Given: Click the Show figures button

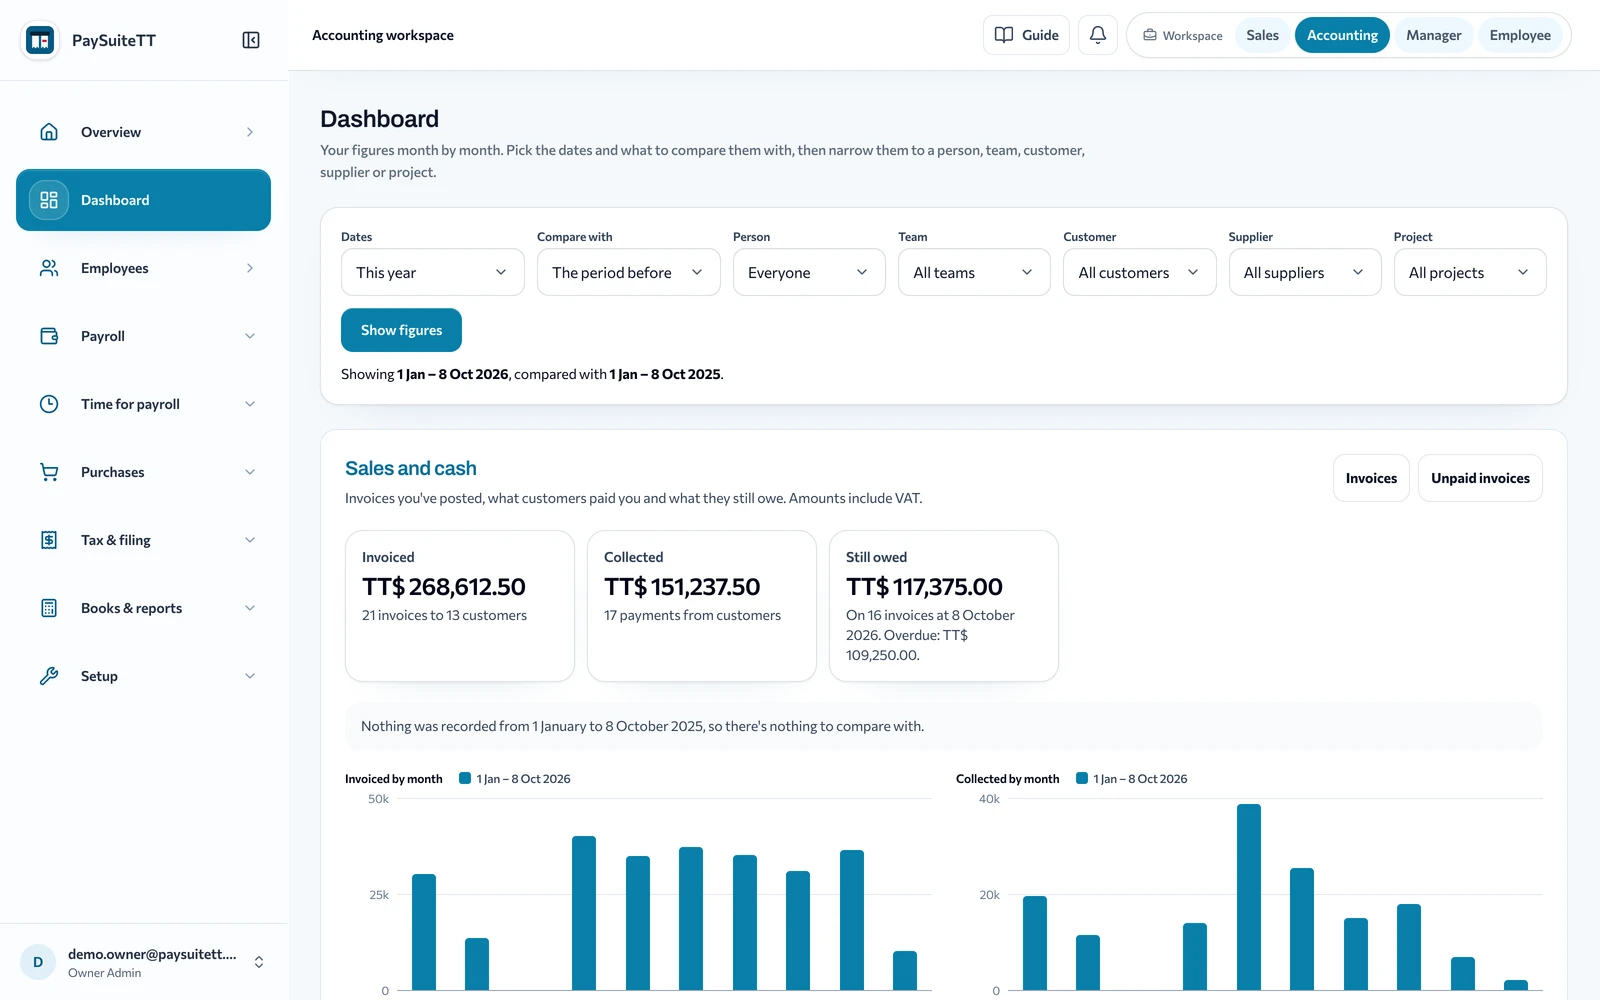Looking at the screenshot, I should coord(401,330).
